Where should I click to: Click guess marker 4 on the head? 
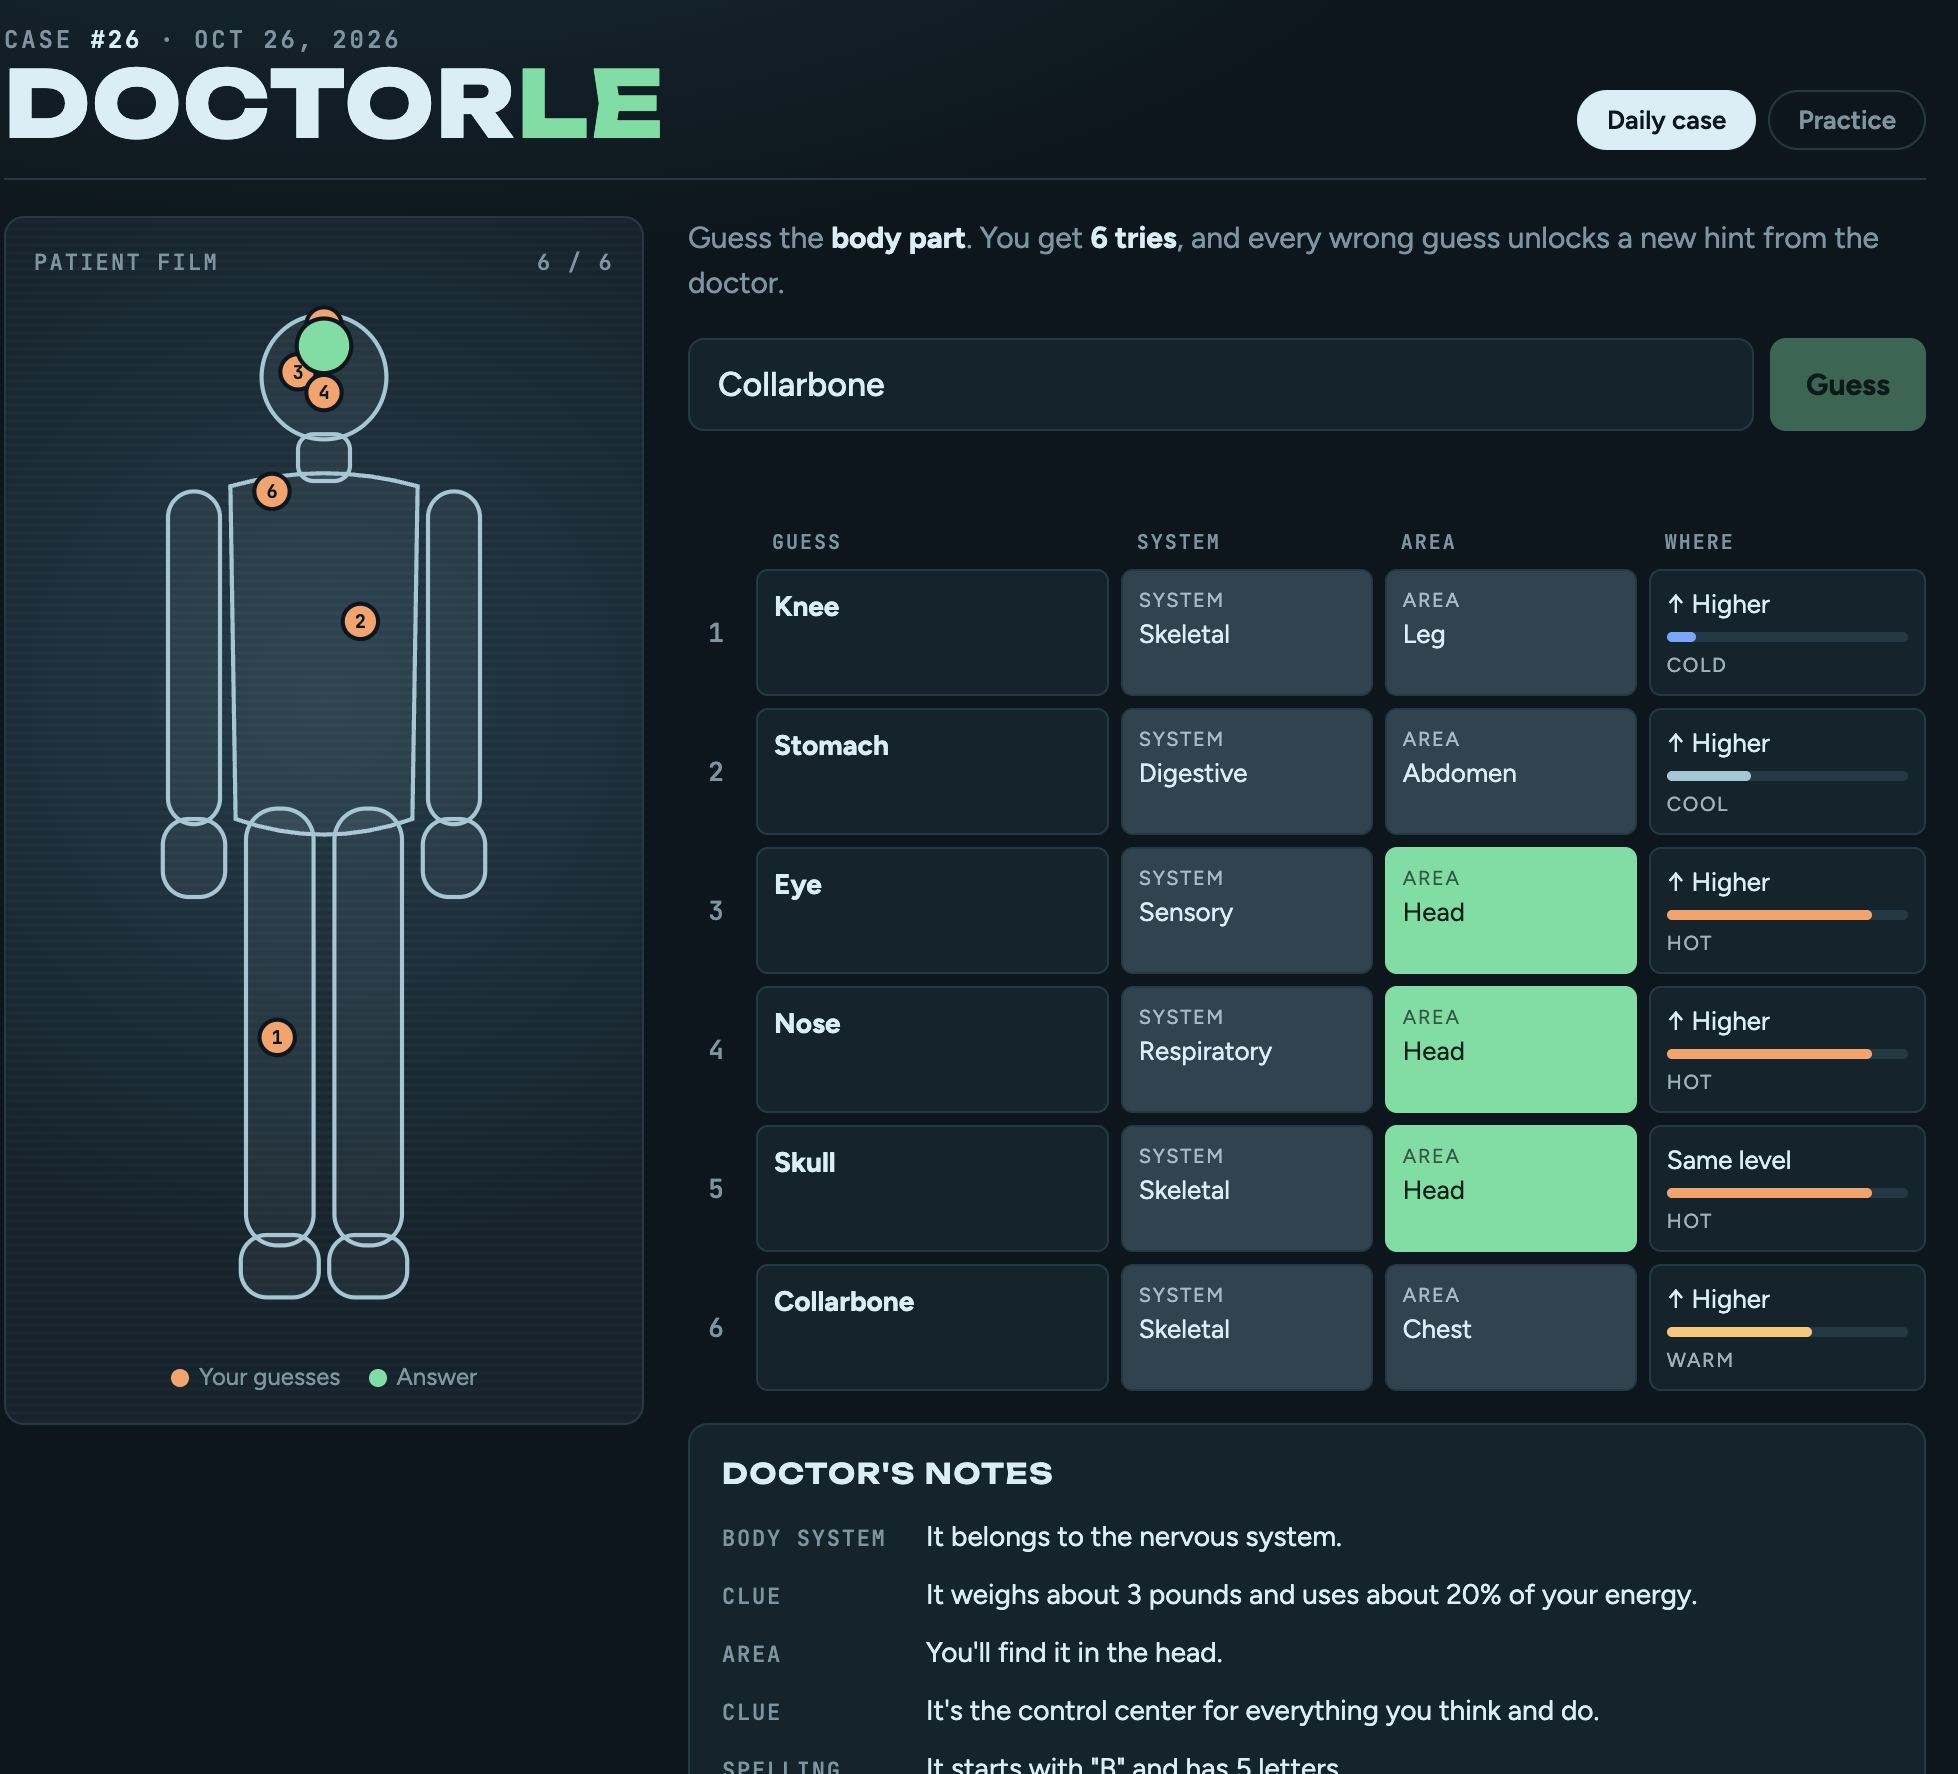(x=324, y=393)
